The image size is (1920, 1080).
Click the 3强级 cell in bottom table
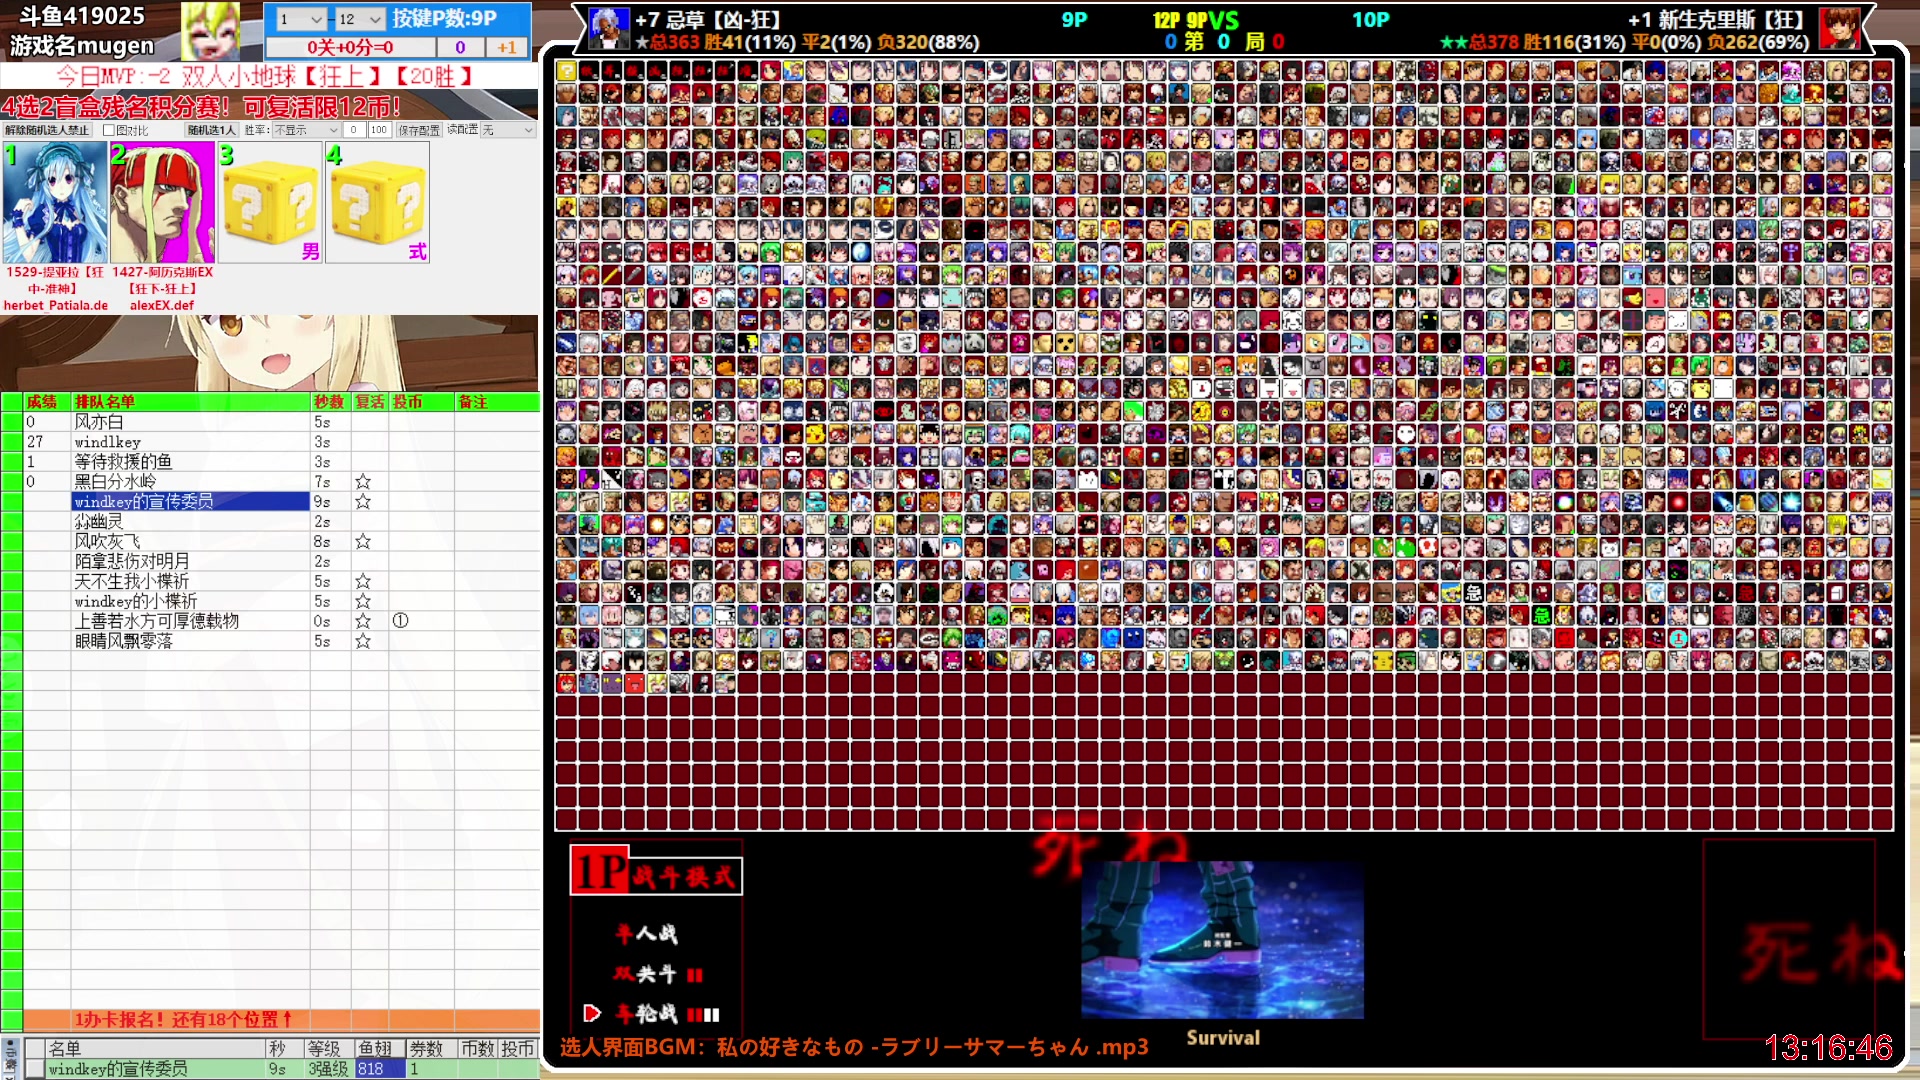(x=329, y=1069)
